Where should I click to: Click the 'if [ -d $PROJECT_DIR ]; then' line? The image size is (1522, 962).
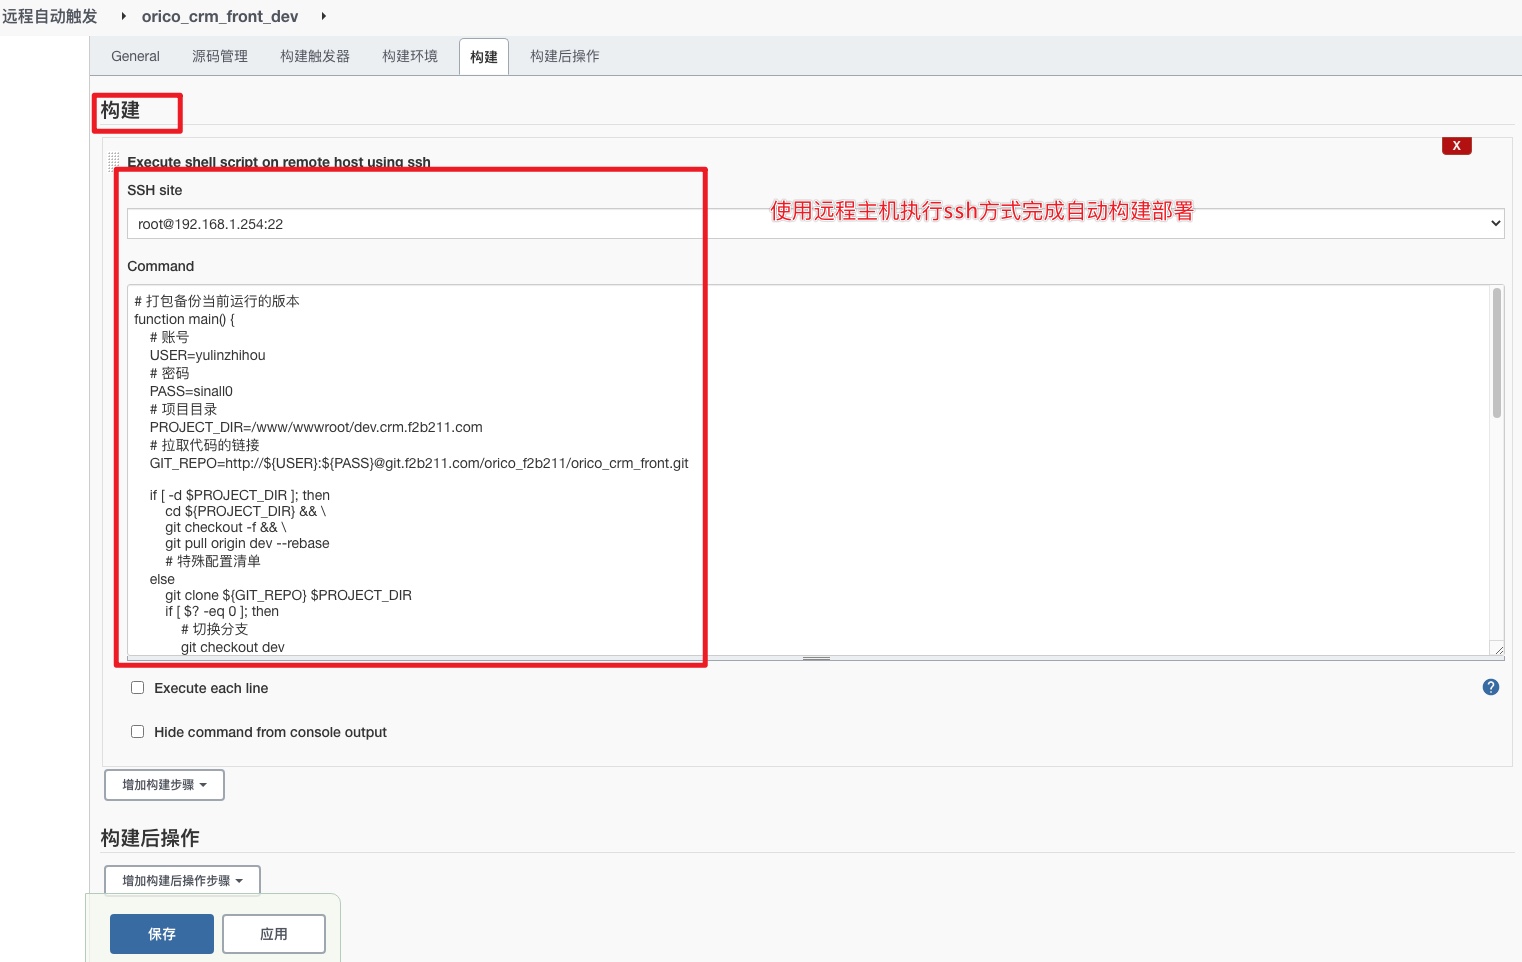coord(240,495)
